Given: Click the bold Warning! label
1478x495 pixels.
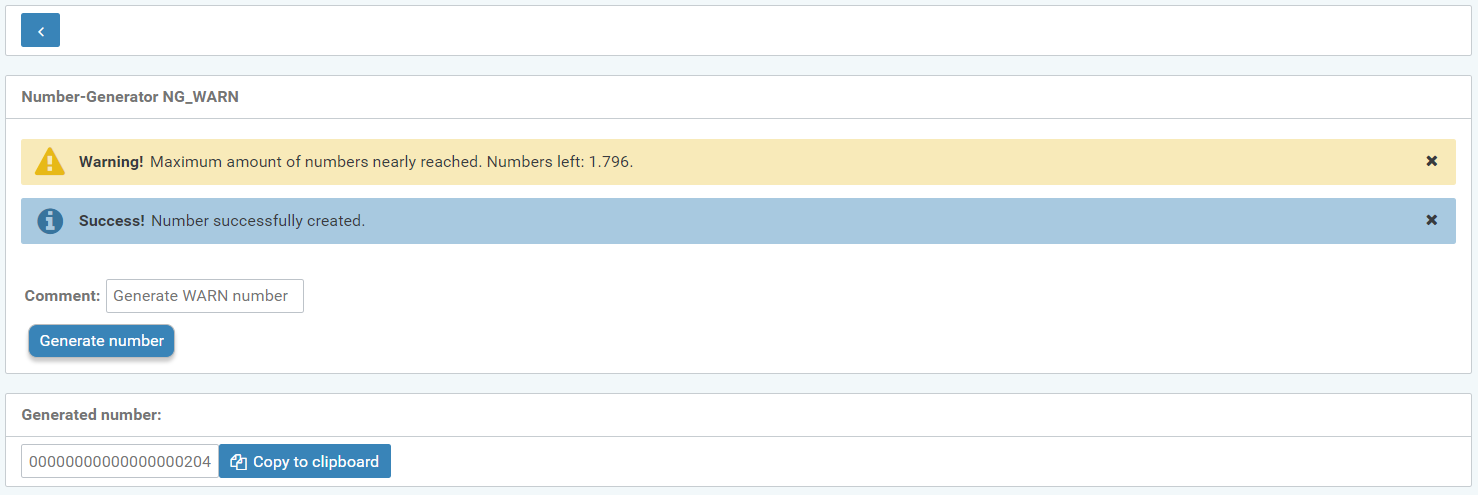Looking at the screenshot, I should coord(111,161).
